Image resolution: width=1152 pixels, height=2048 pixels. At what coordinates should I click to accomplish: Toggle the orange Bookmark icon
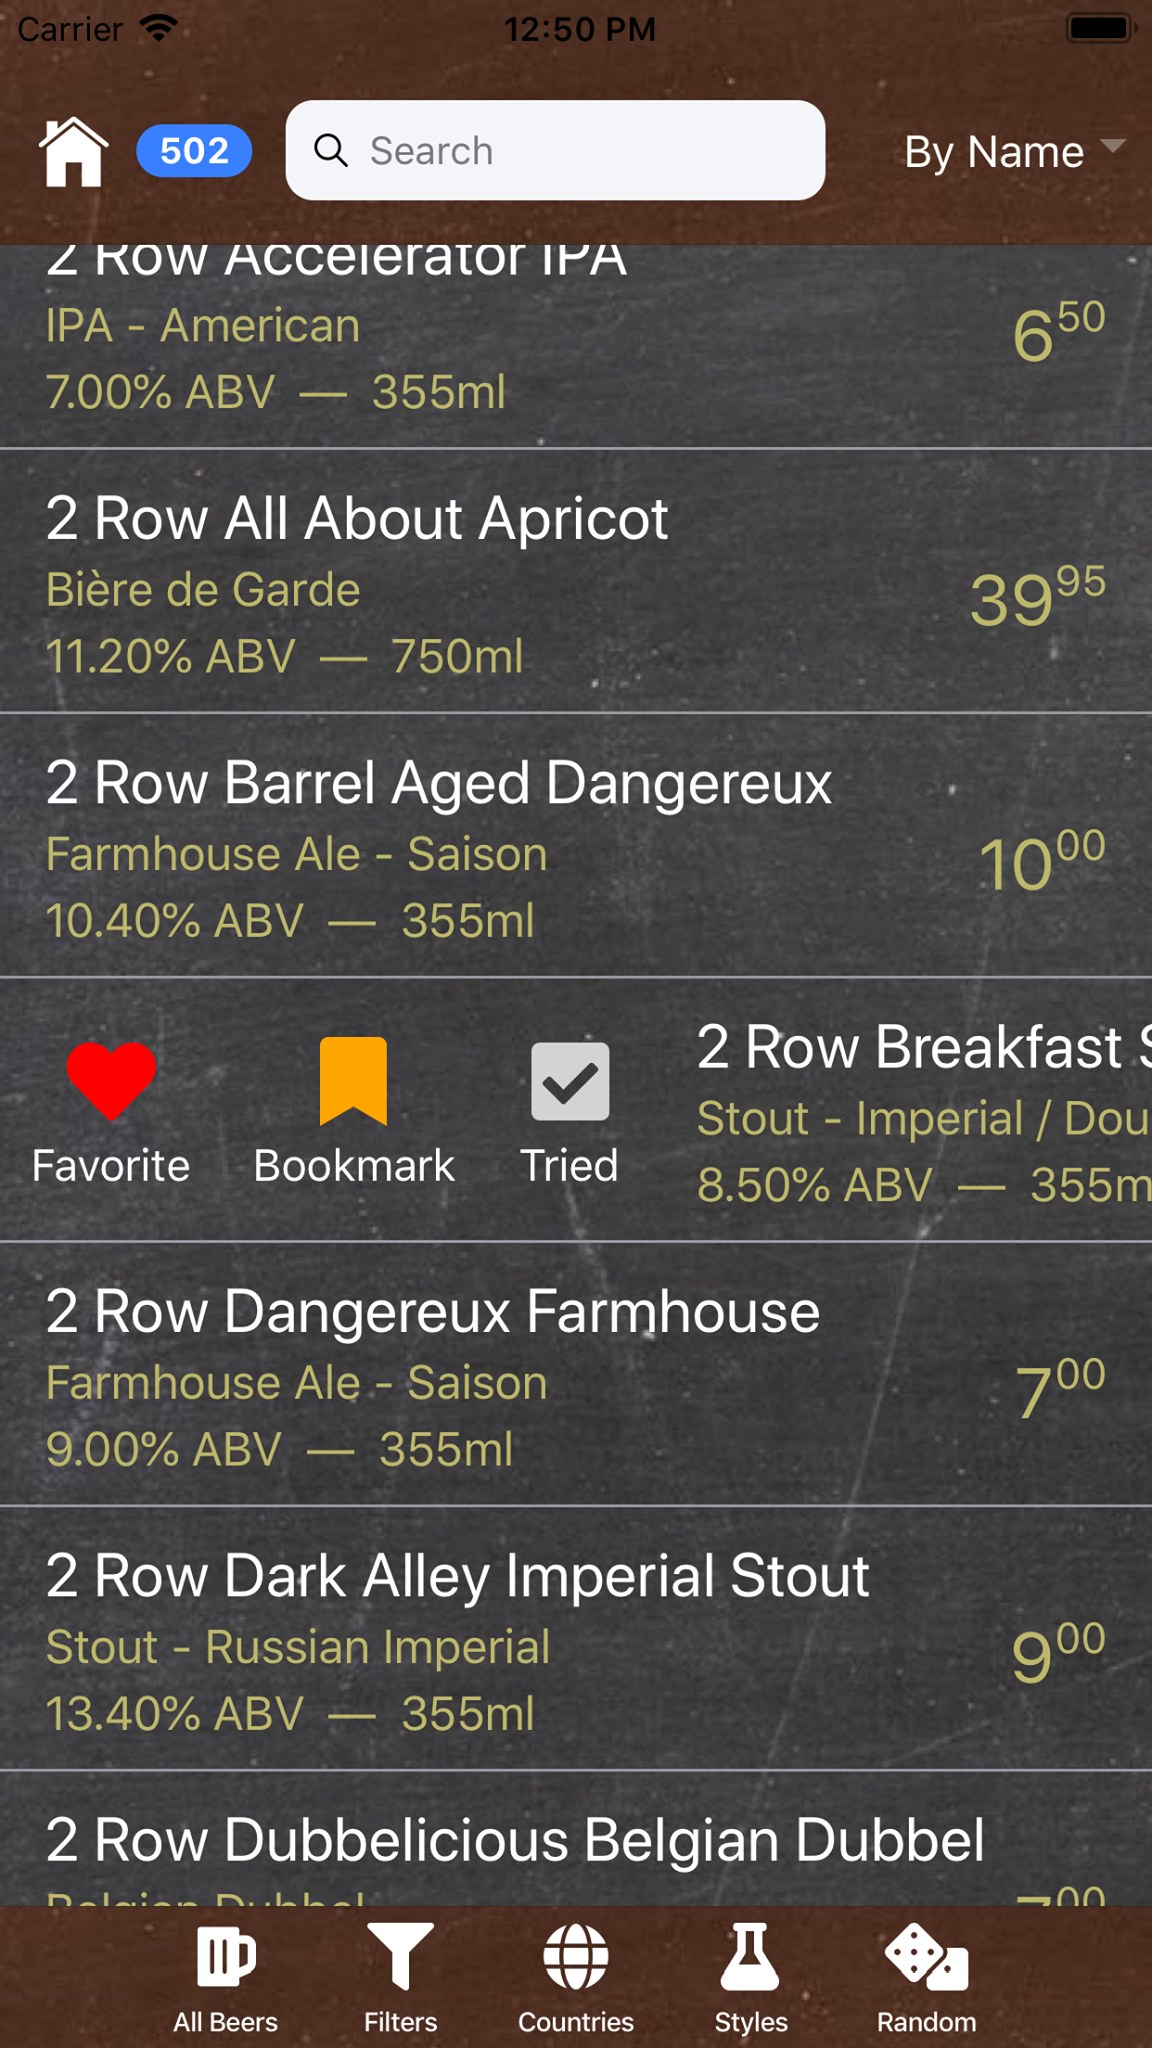tap(353, 1081)
